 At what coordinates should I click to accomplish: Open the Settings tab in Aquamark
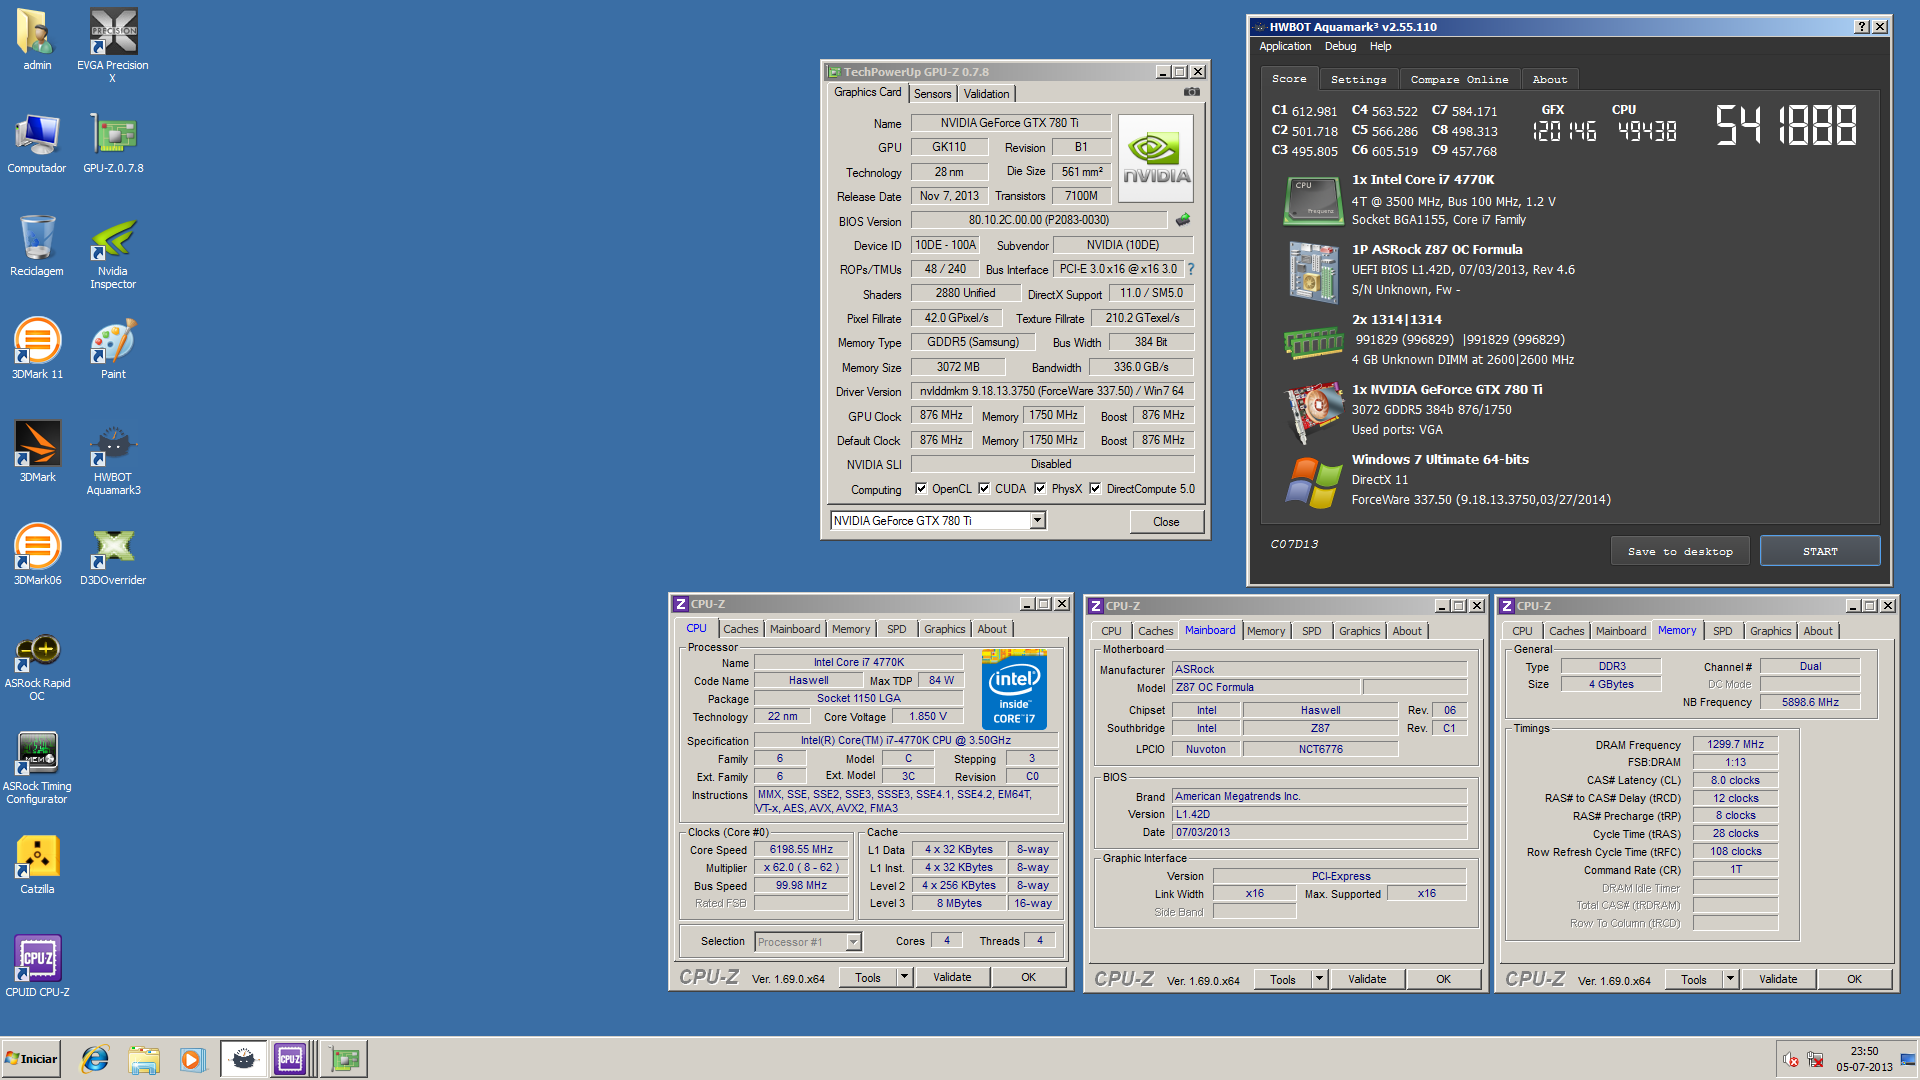pos(1358,80)
